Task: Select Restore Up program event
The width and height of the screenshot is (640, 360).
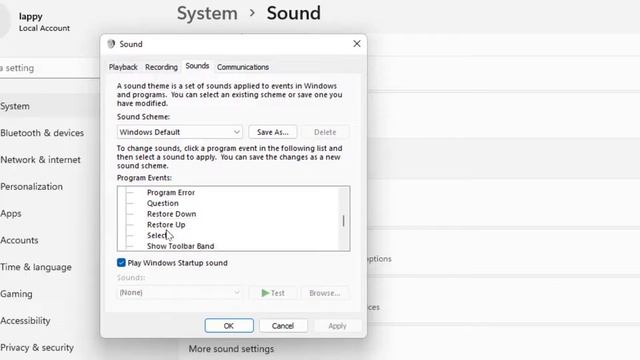Action: tap(166, 225)
